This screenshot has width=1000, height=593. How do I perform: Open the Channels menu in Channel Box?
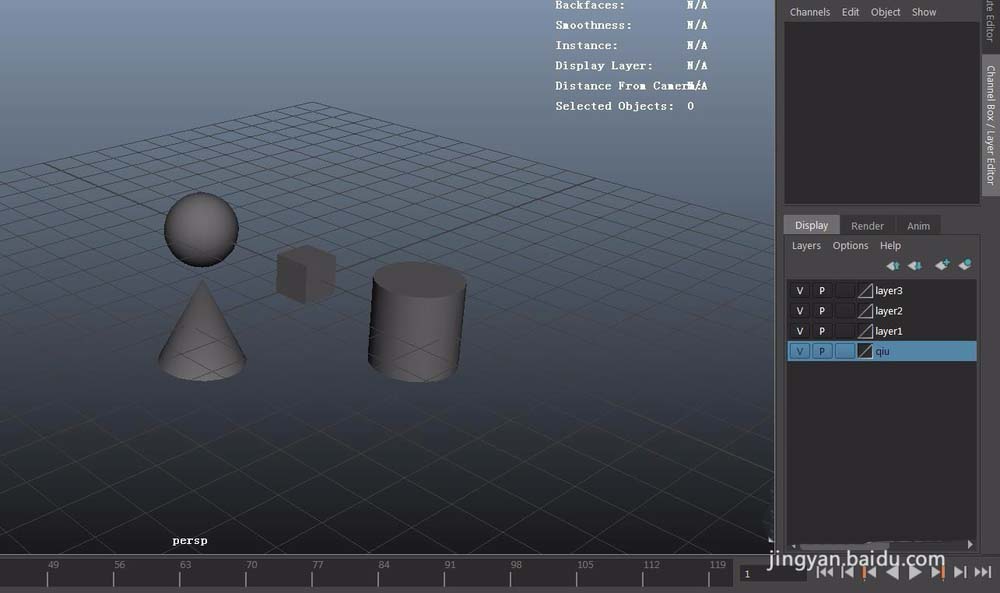pyautogui.click(x=810, y=12)
